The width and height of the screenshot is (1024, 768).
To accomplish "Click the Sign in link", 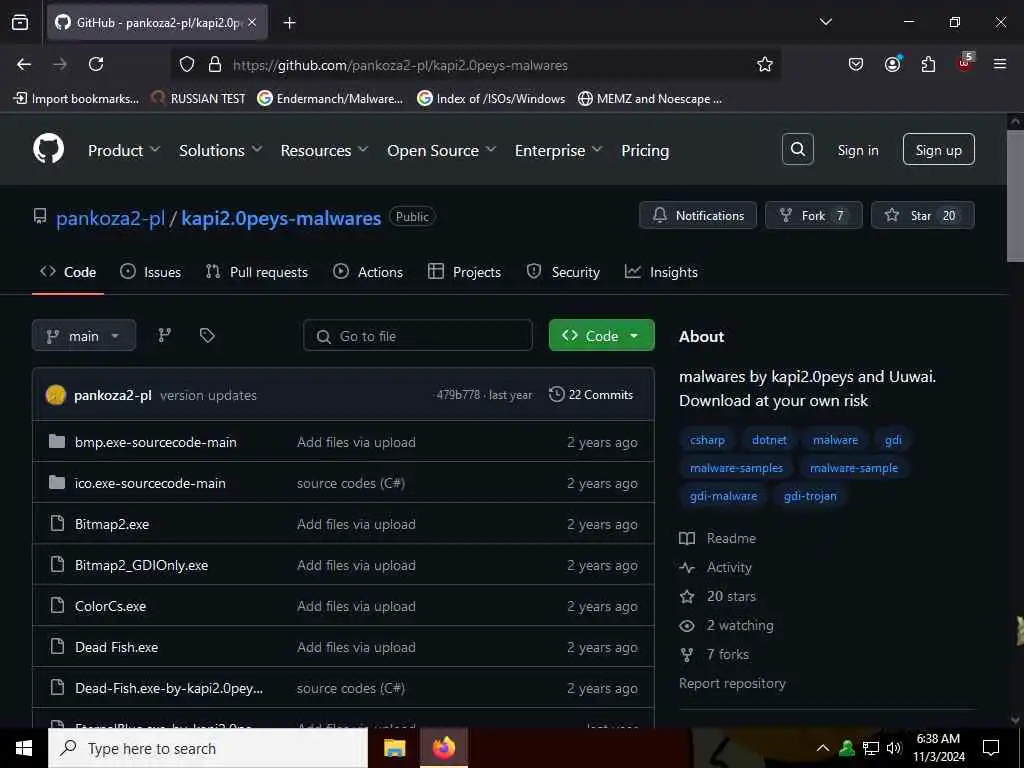I will (x=857, y=150).
